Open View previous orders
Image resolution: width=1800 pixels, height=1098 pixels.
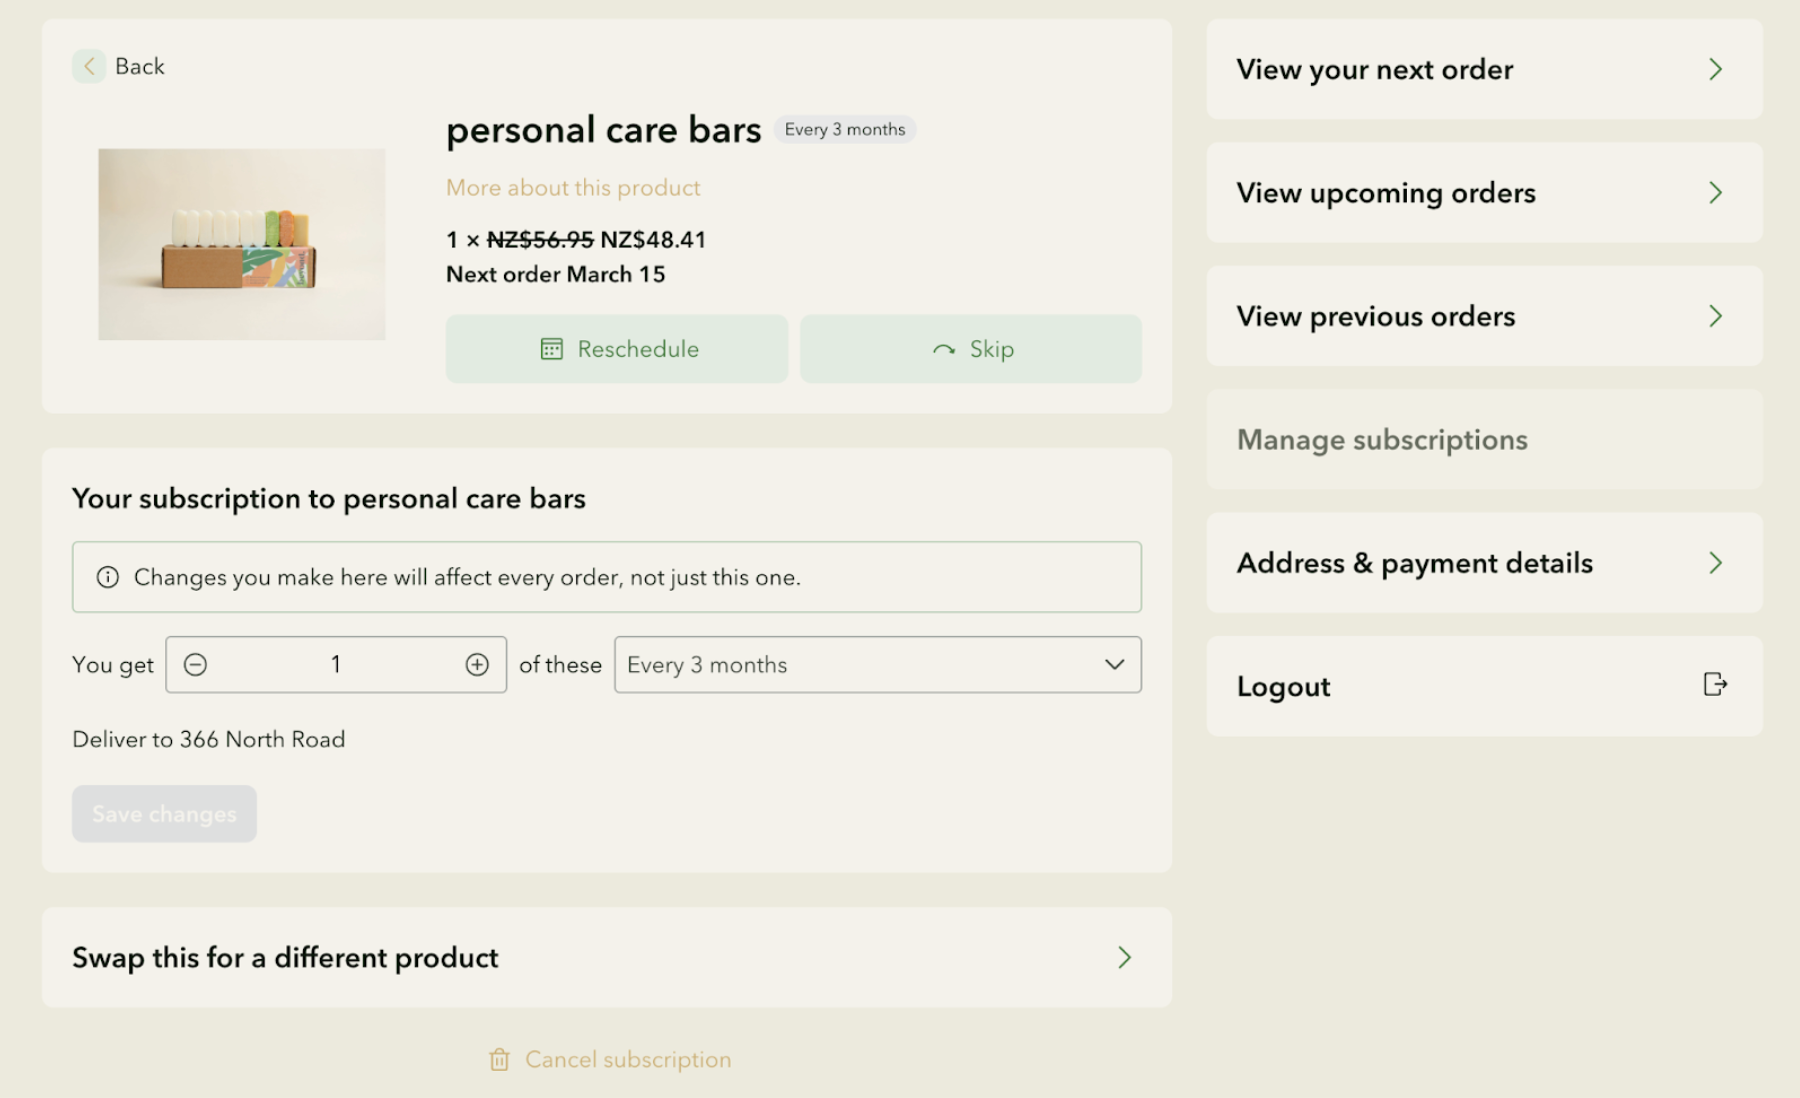1484,316
